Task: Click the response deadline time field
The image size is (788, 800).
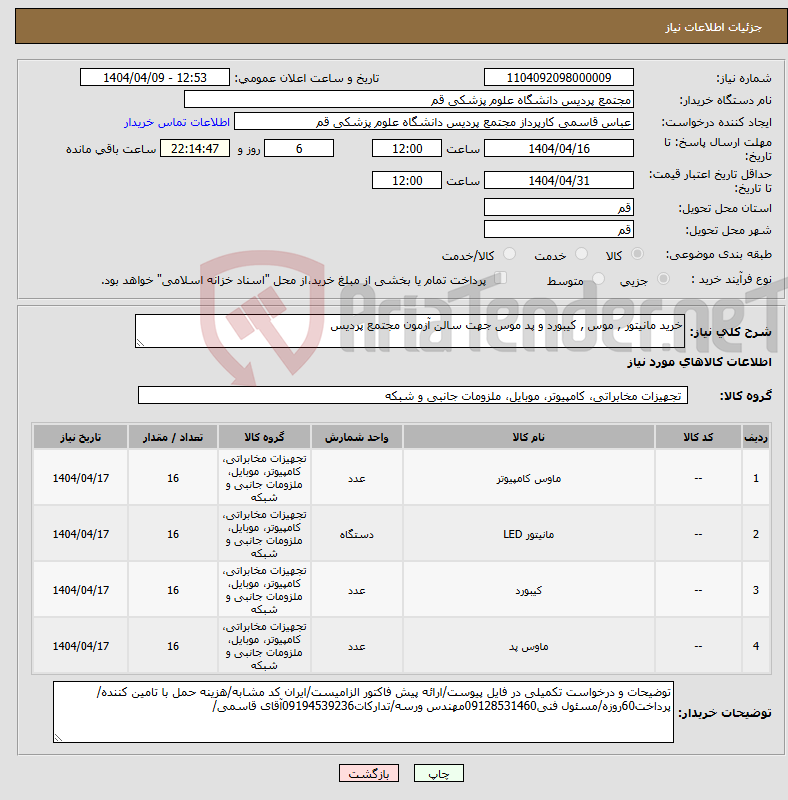Action: [x=407, y=148]
